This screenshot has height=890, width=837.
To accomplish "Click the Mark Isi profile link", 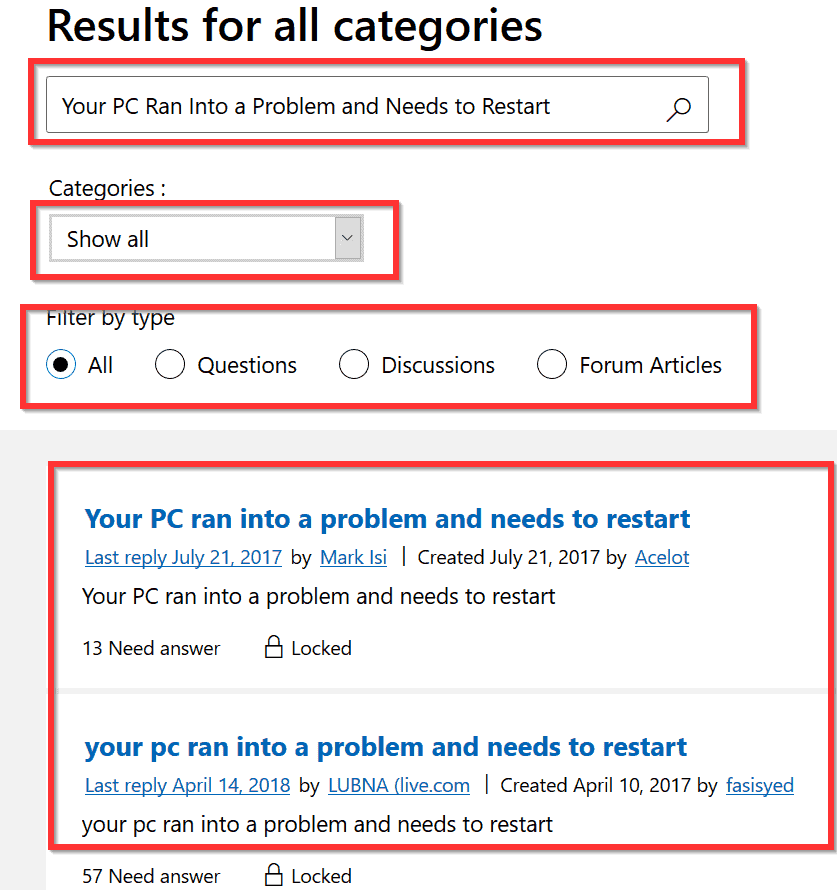I will tap(353, 557).
